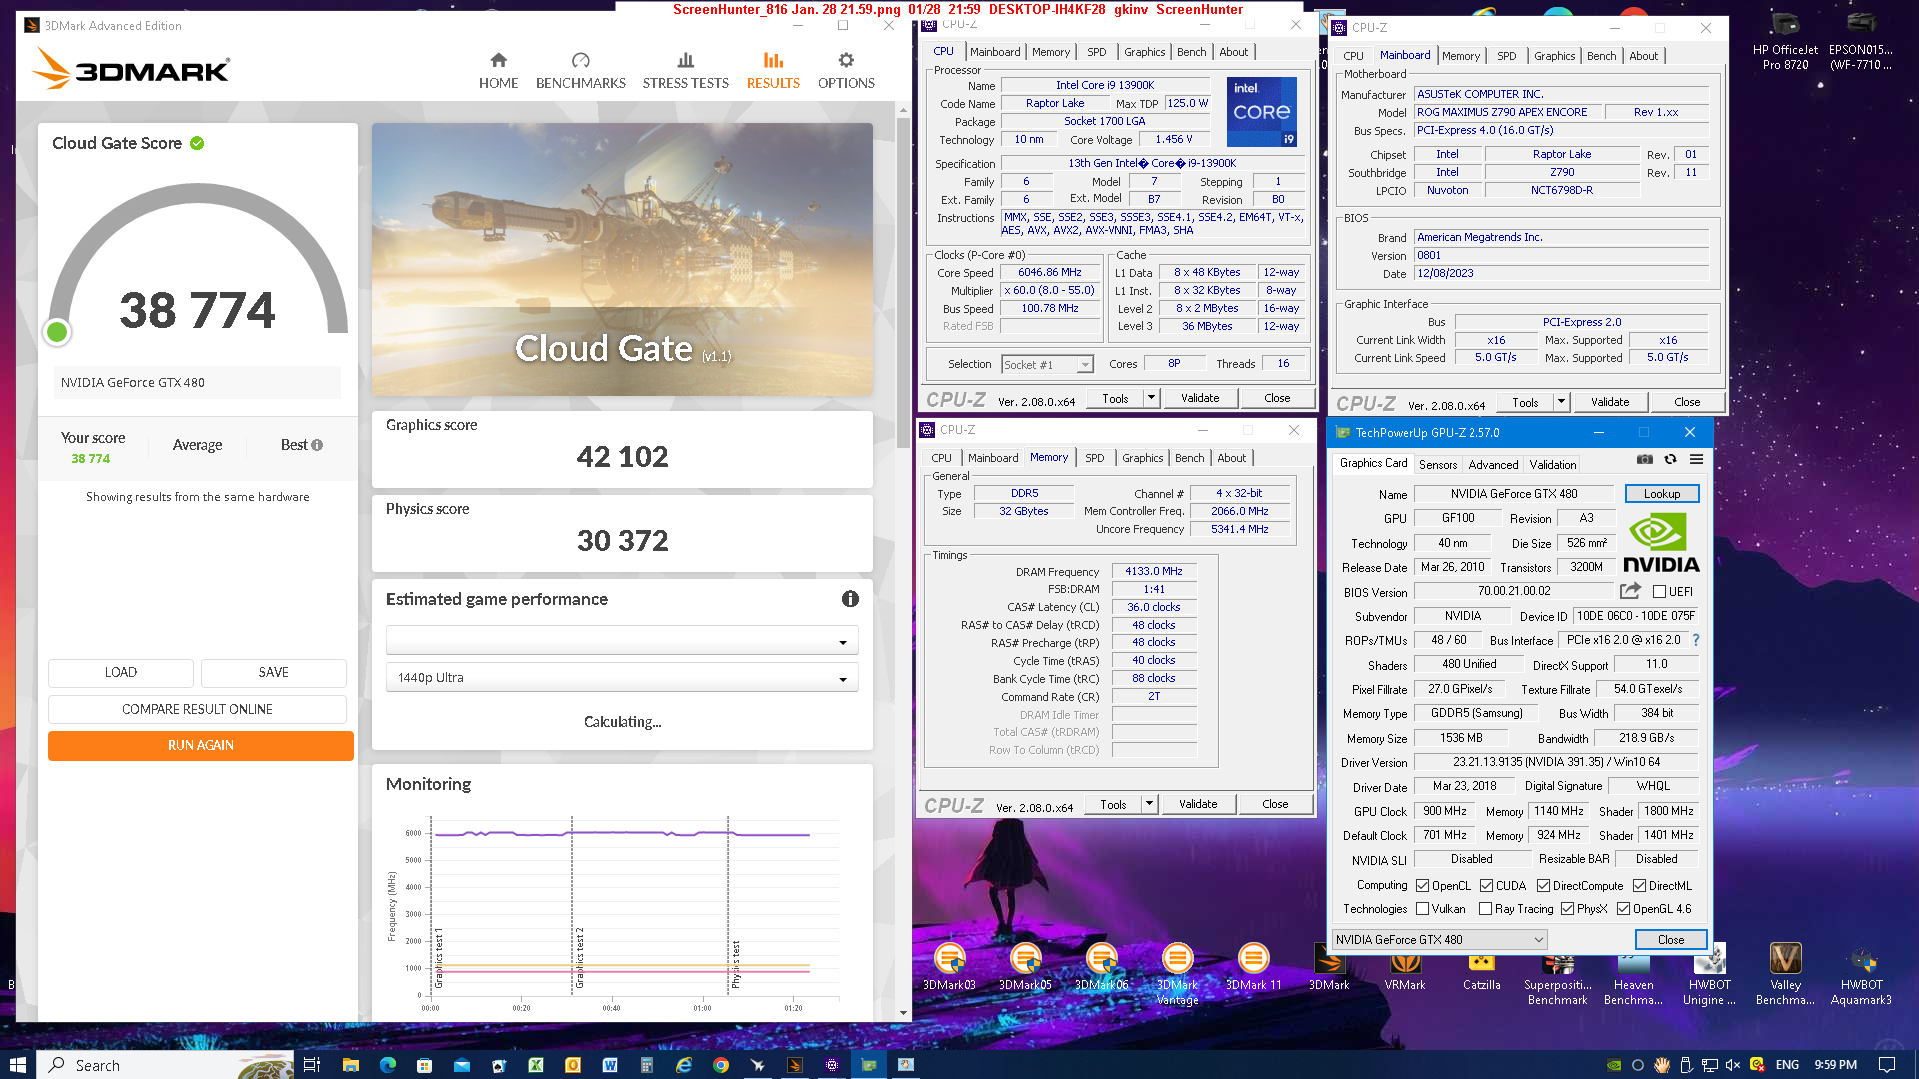
Task: Click the Cloud Gate preview thumbnail
Action: point(622,259)
